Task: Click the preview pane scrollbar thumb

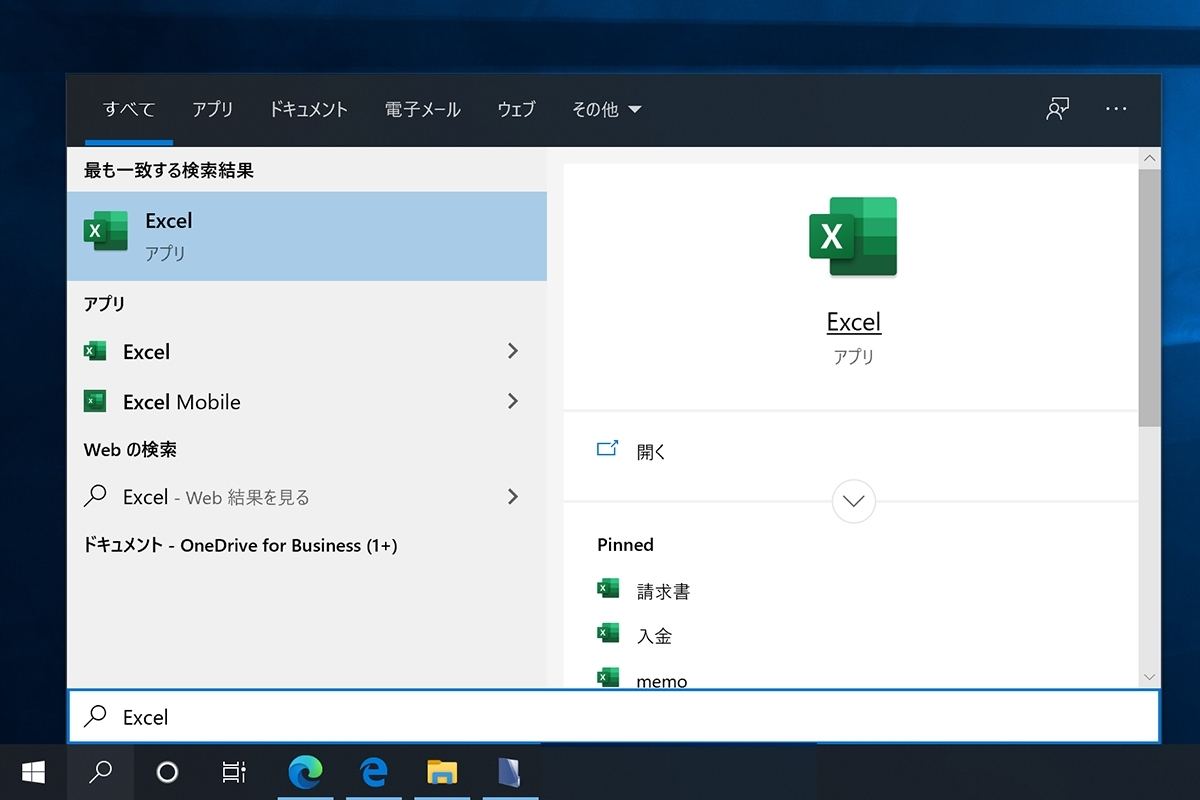Action: [x=1149, y=296]
